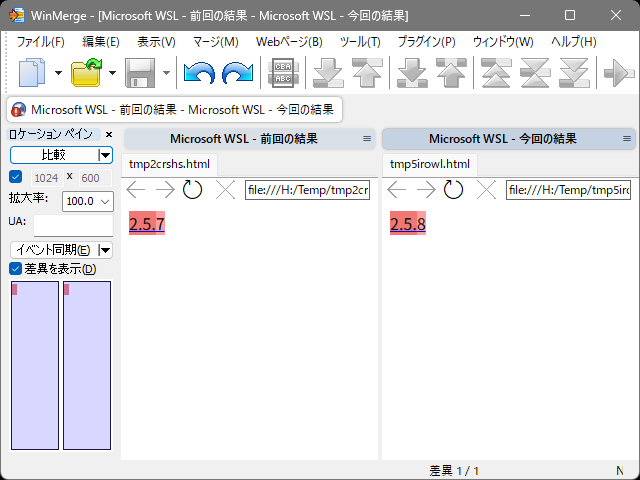640x480 pixels.
Task: Click Back arrow in right browser pane
Action: (396, 190)
